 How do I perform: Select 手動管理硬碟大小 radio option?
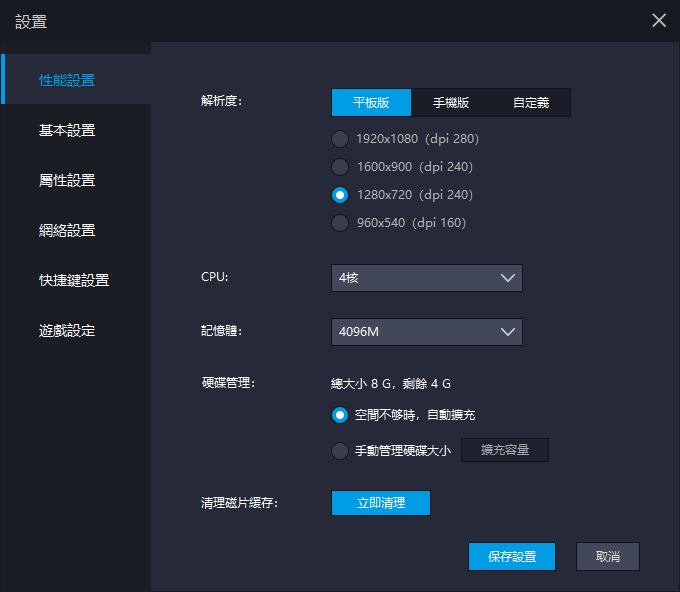(x=340, y=450)
